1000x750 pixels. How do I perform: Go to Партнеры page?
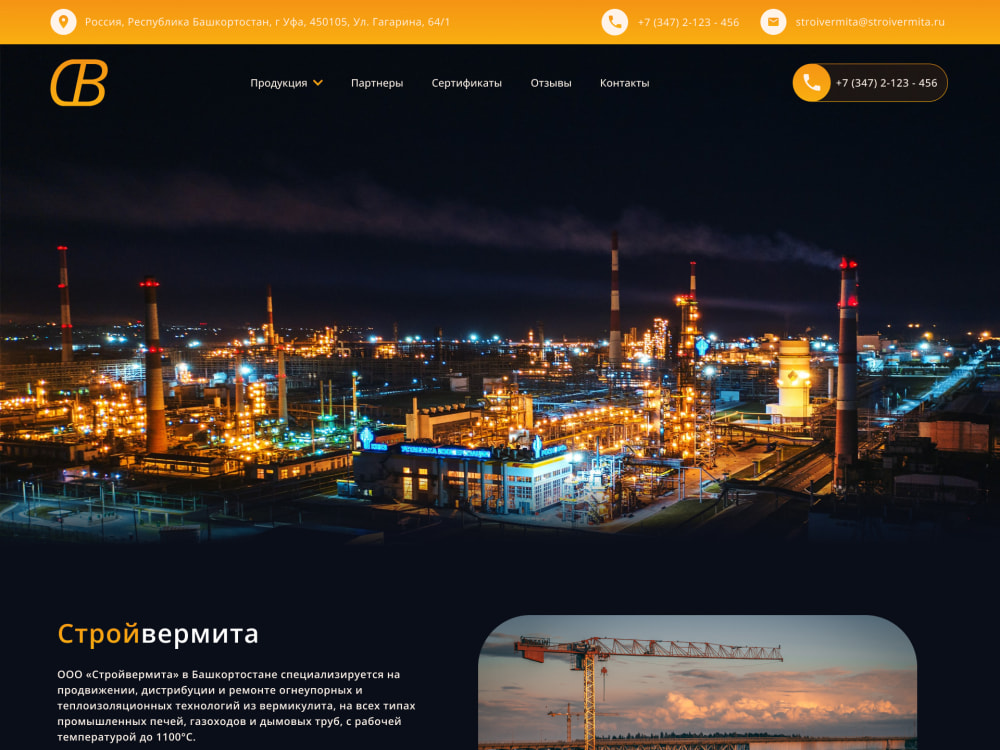377,83
